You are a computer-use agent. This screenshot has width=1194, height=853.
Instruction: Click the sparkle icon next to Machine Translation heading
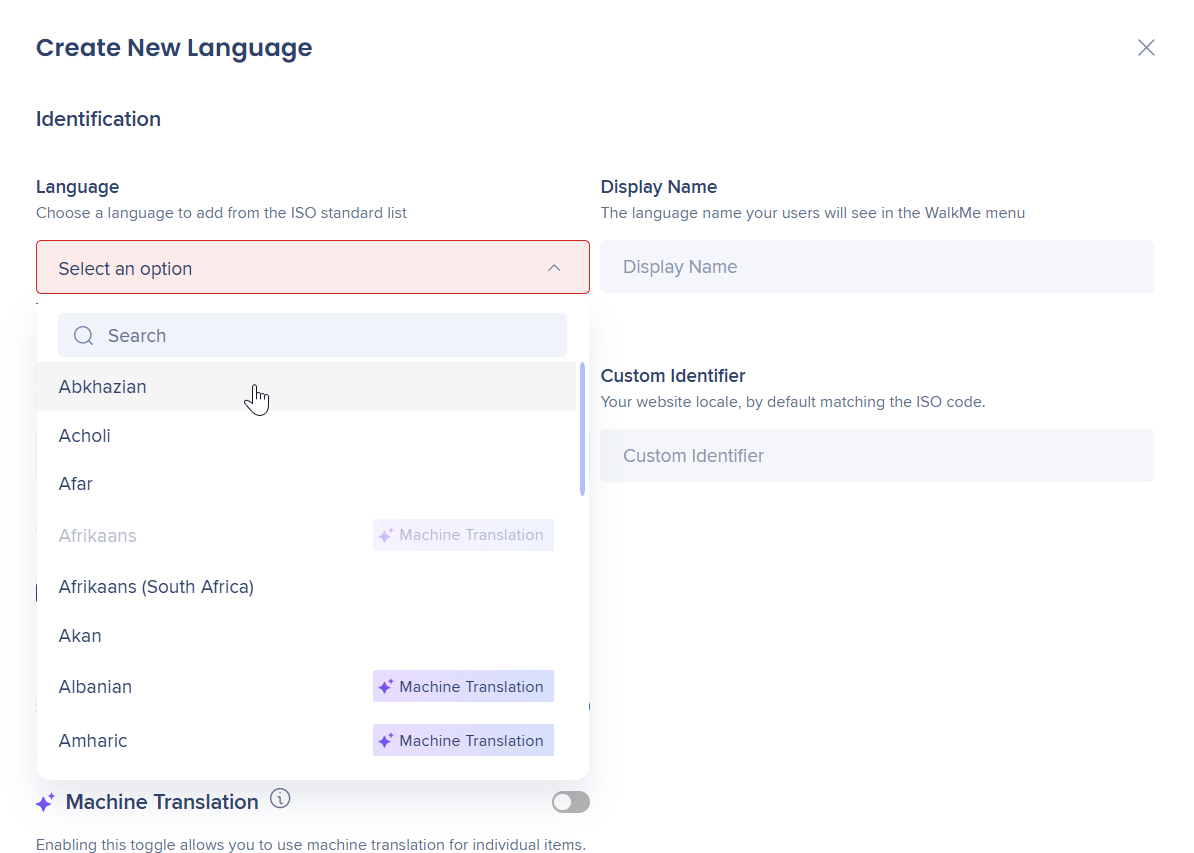(45, 803)
